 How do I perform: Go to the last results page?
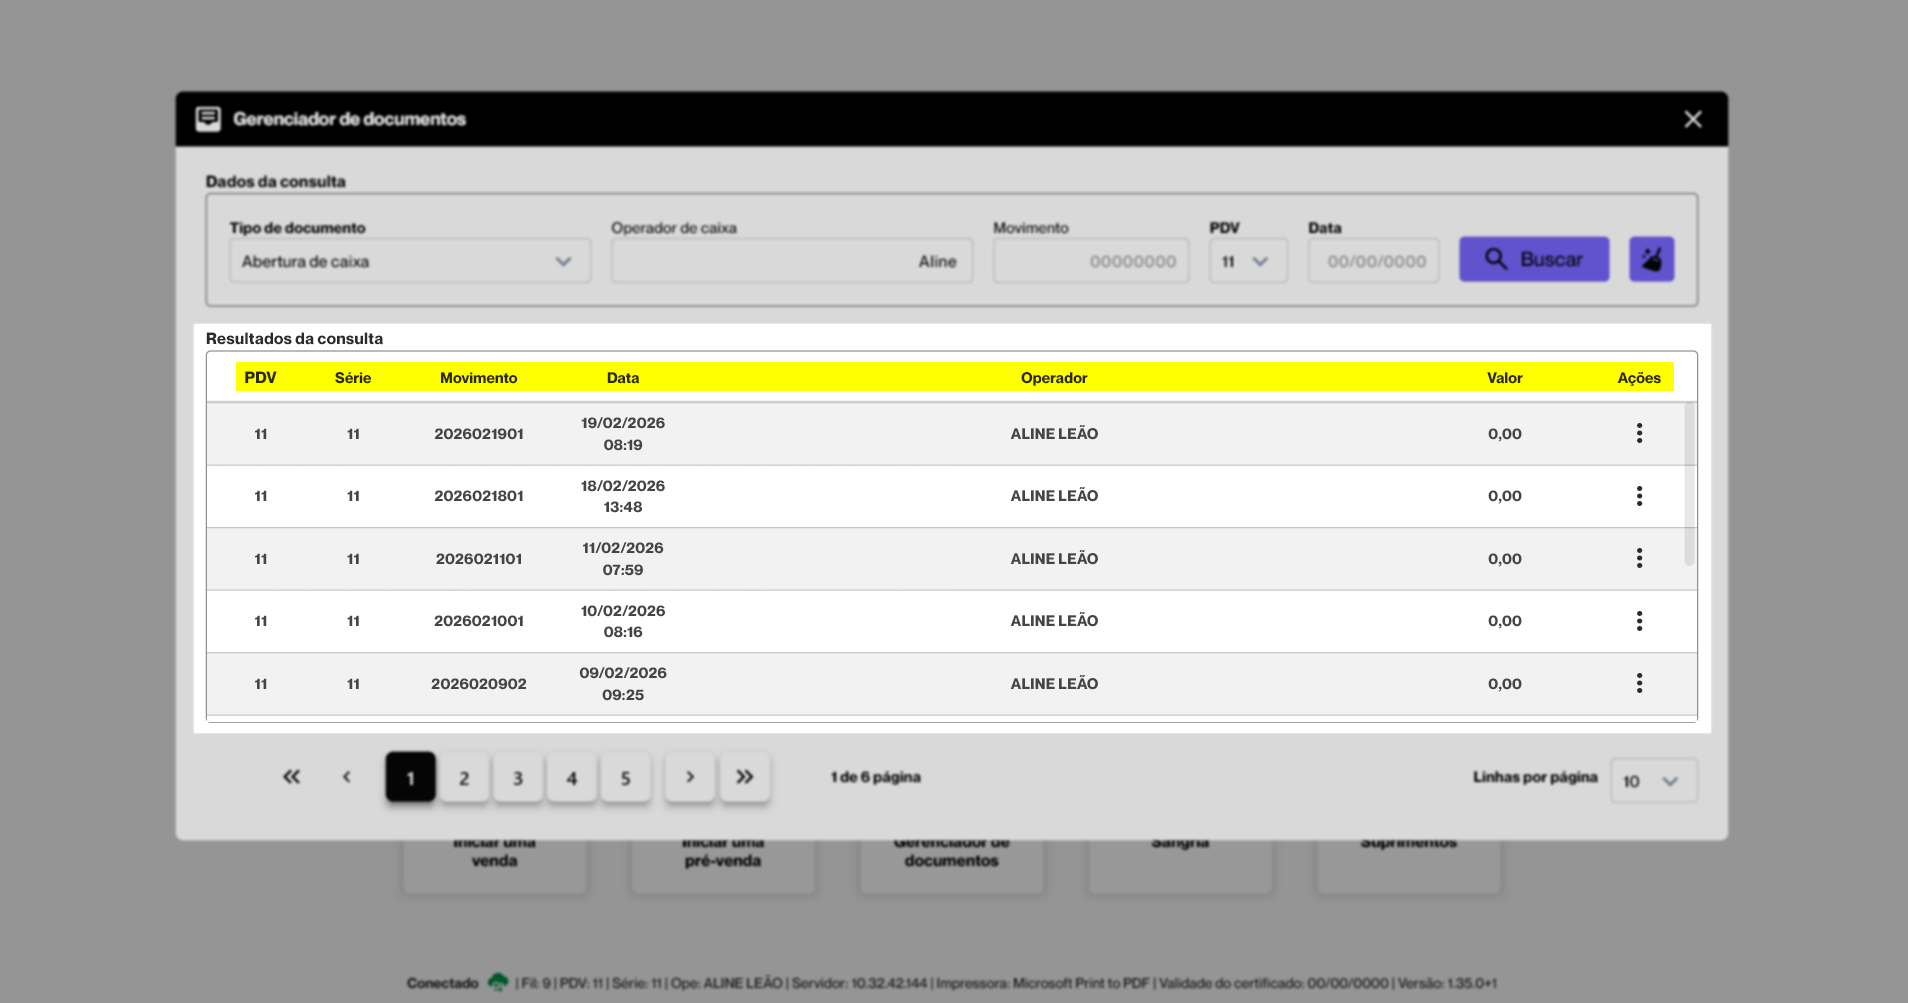pos(744,777)
